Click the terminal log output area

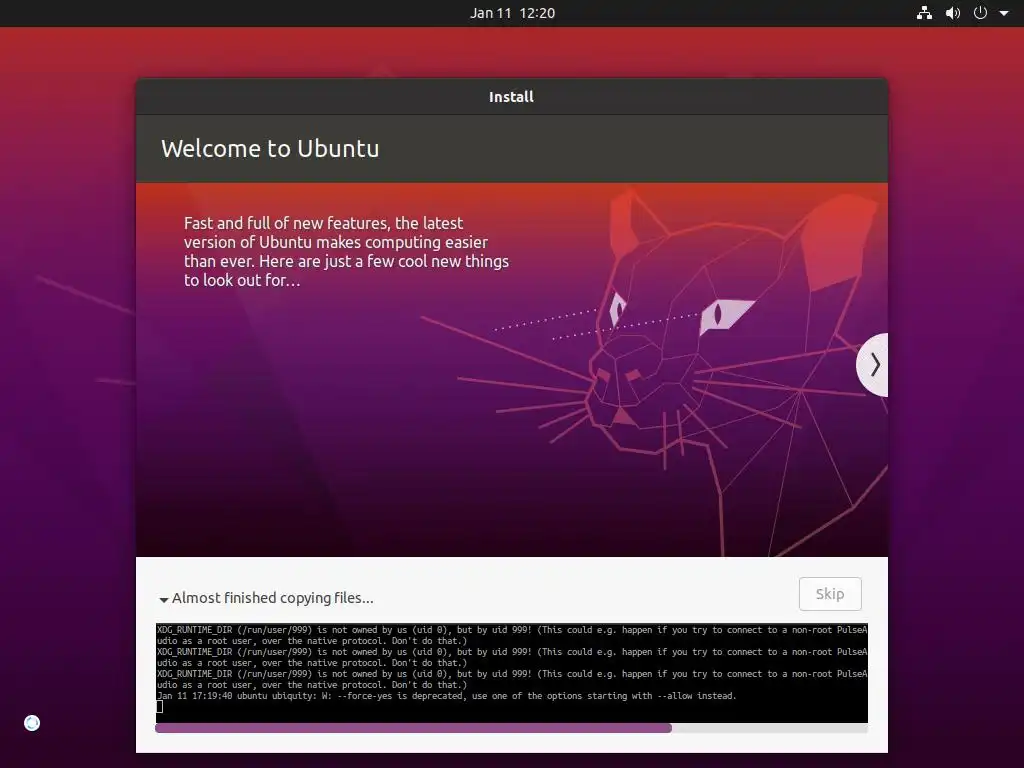pos(511,673)
